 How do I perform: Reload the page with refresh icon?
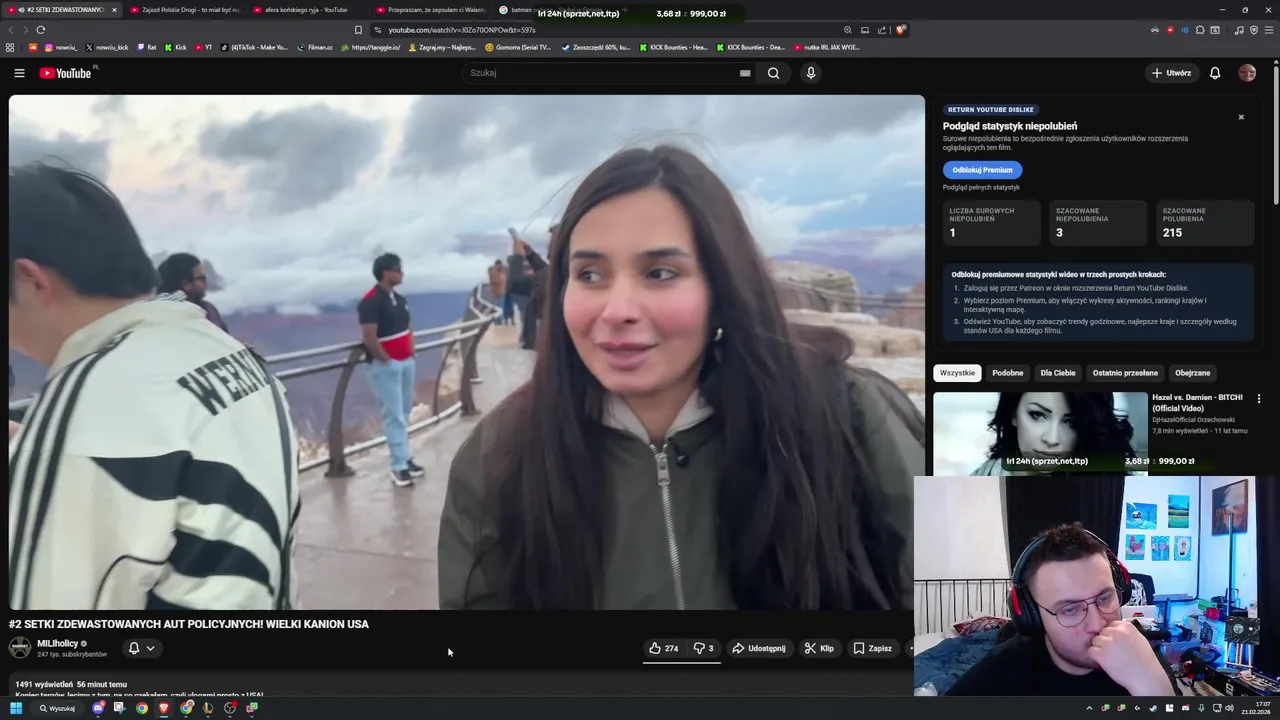[x=41, y=30]
